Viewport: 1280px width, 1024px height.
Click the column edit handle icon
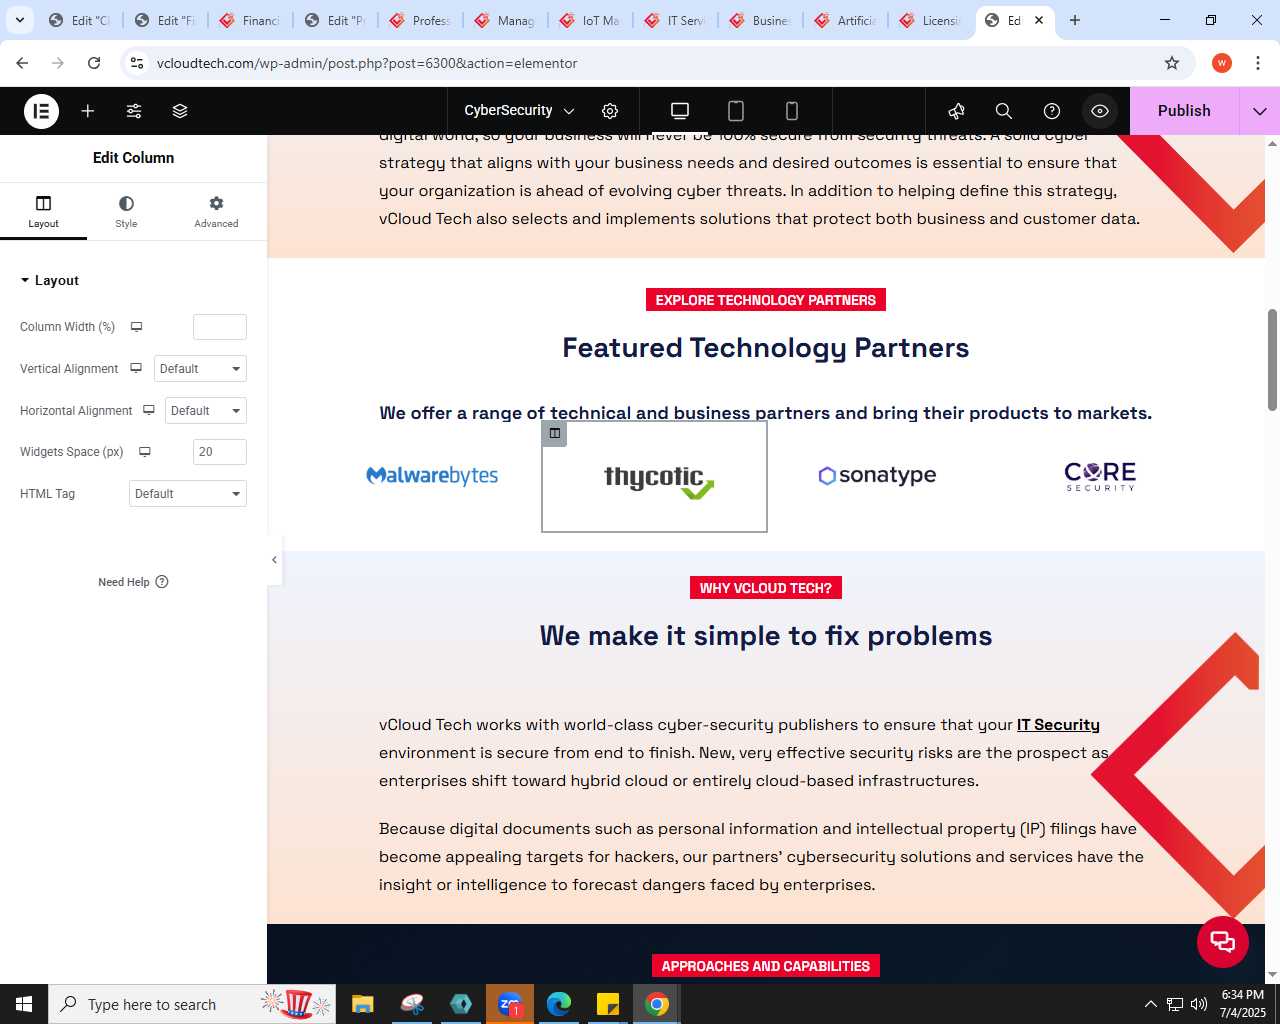(x=555, y=433)
